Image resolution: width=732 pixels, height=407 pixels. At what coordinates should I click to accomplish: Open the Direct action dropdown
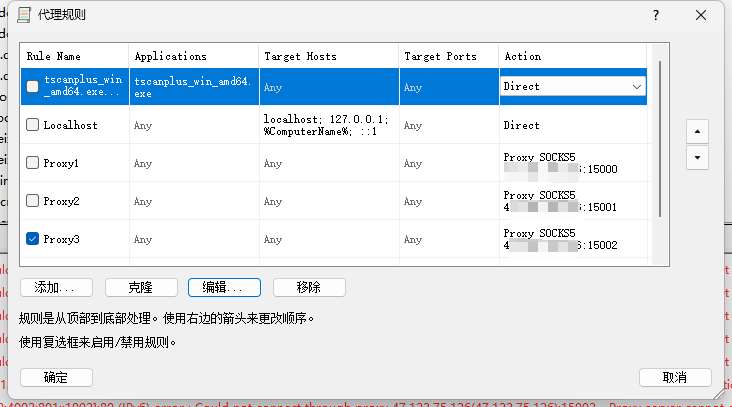[x=573, y=86]
